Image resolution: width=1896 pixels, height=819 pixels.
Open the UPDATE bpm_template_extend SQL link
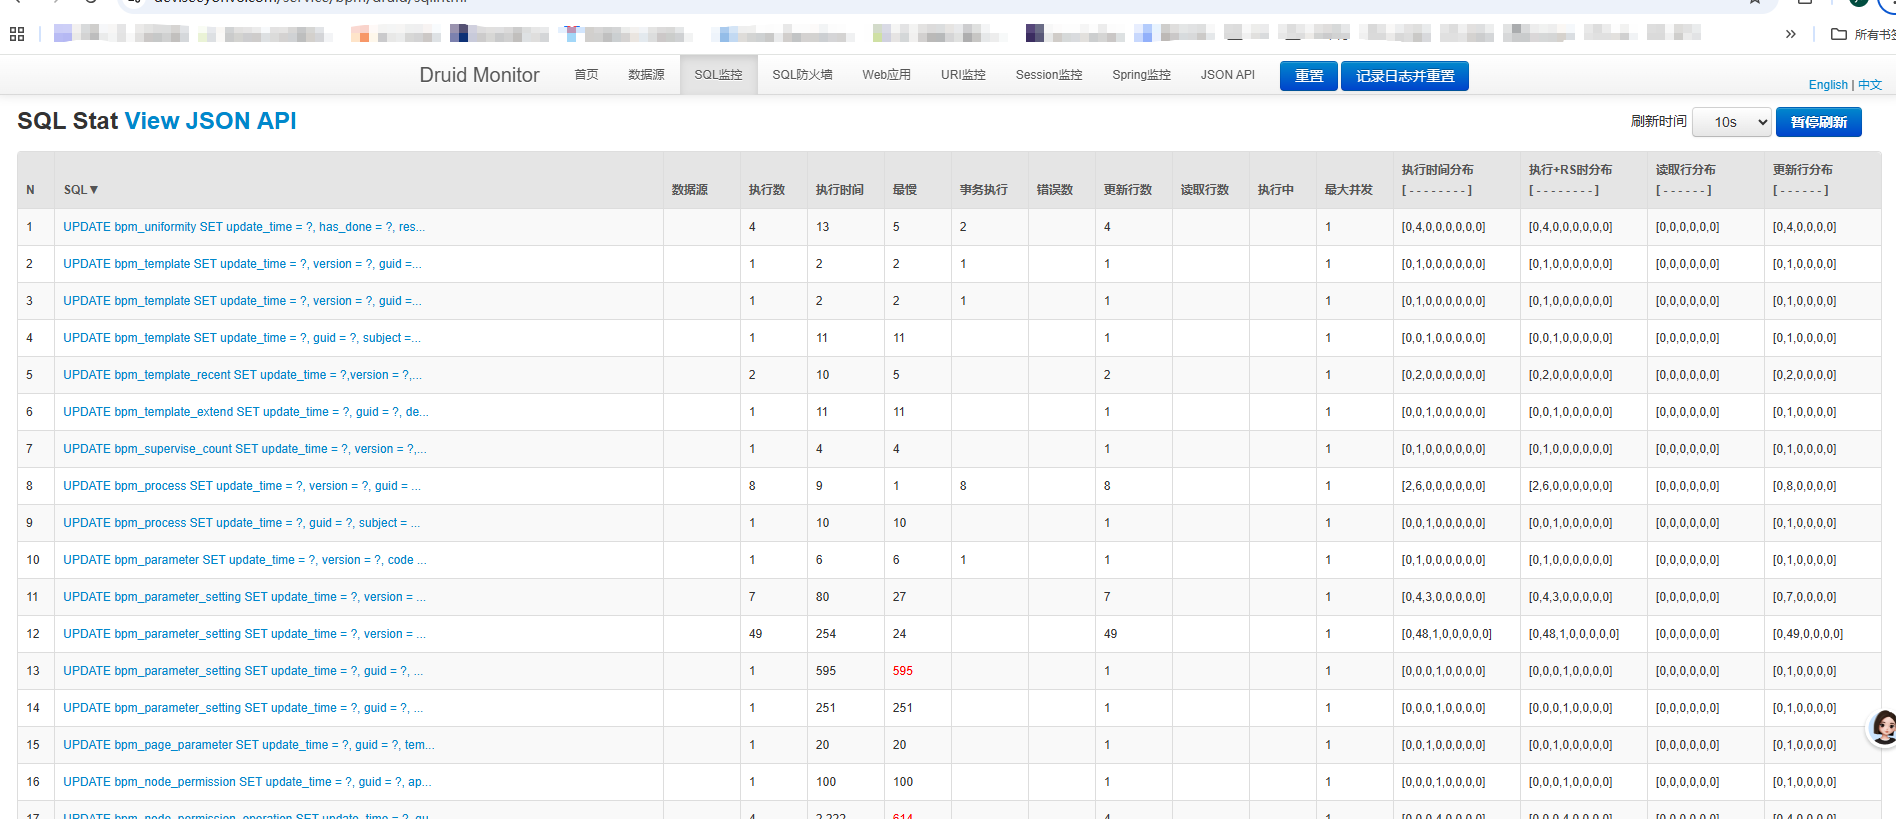coord(246,412)
